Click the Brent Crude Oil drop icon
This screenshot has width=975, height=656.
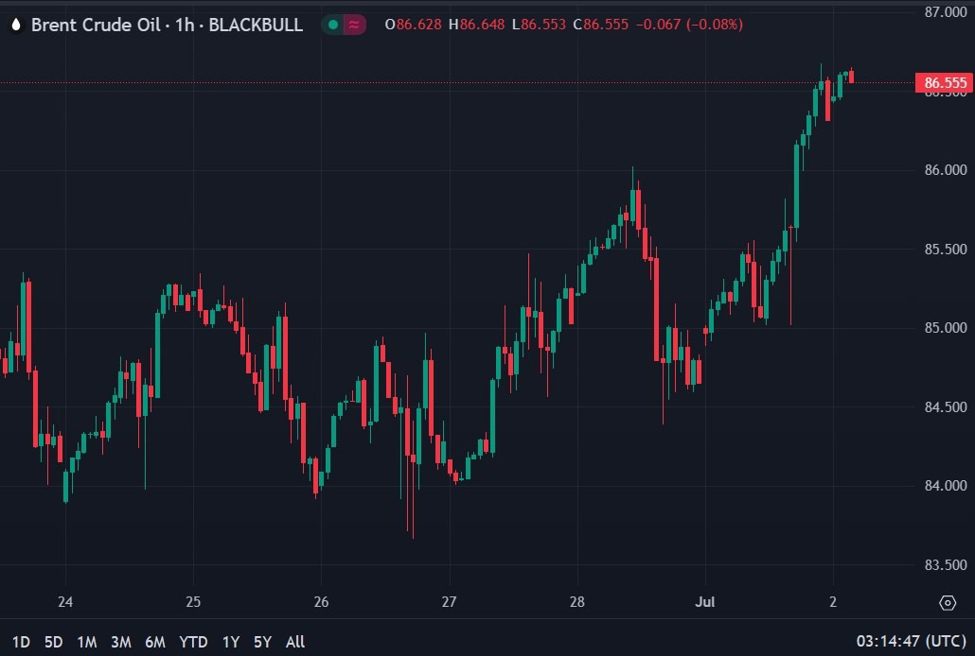click(x=16, y=25)
